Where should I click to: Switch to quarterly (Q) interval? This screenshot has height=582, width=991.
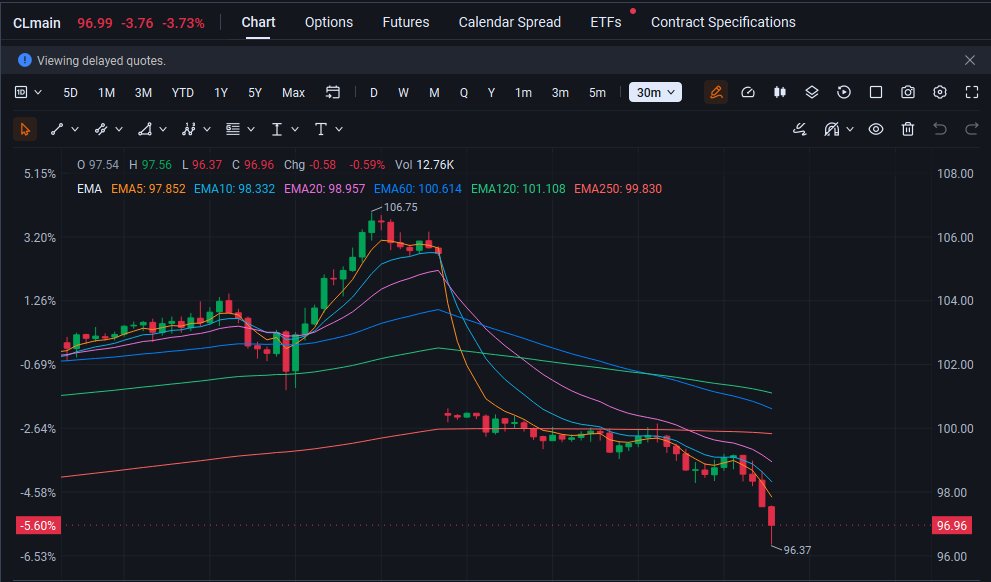pos(464,92)
